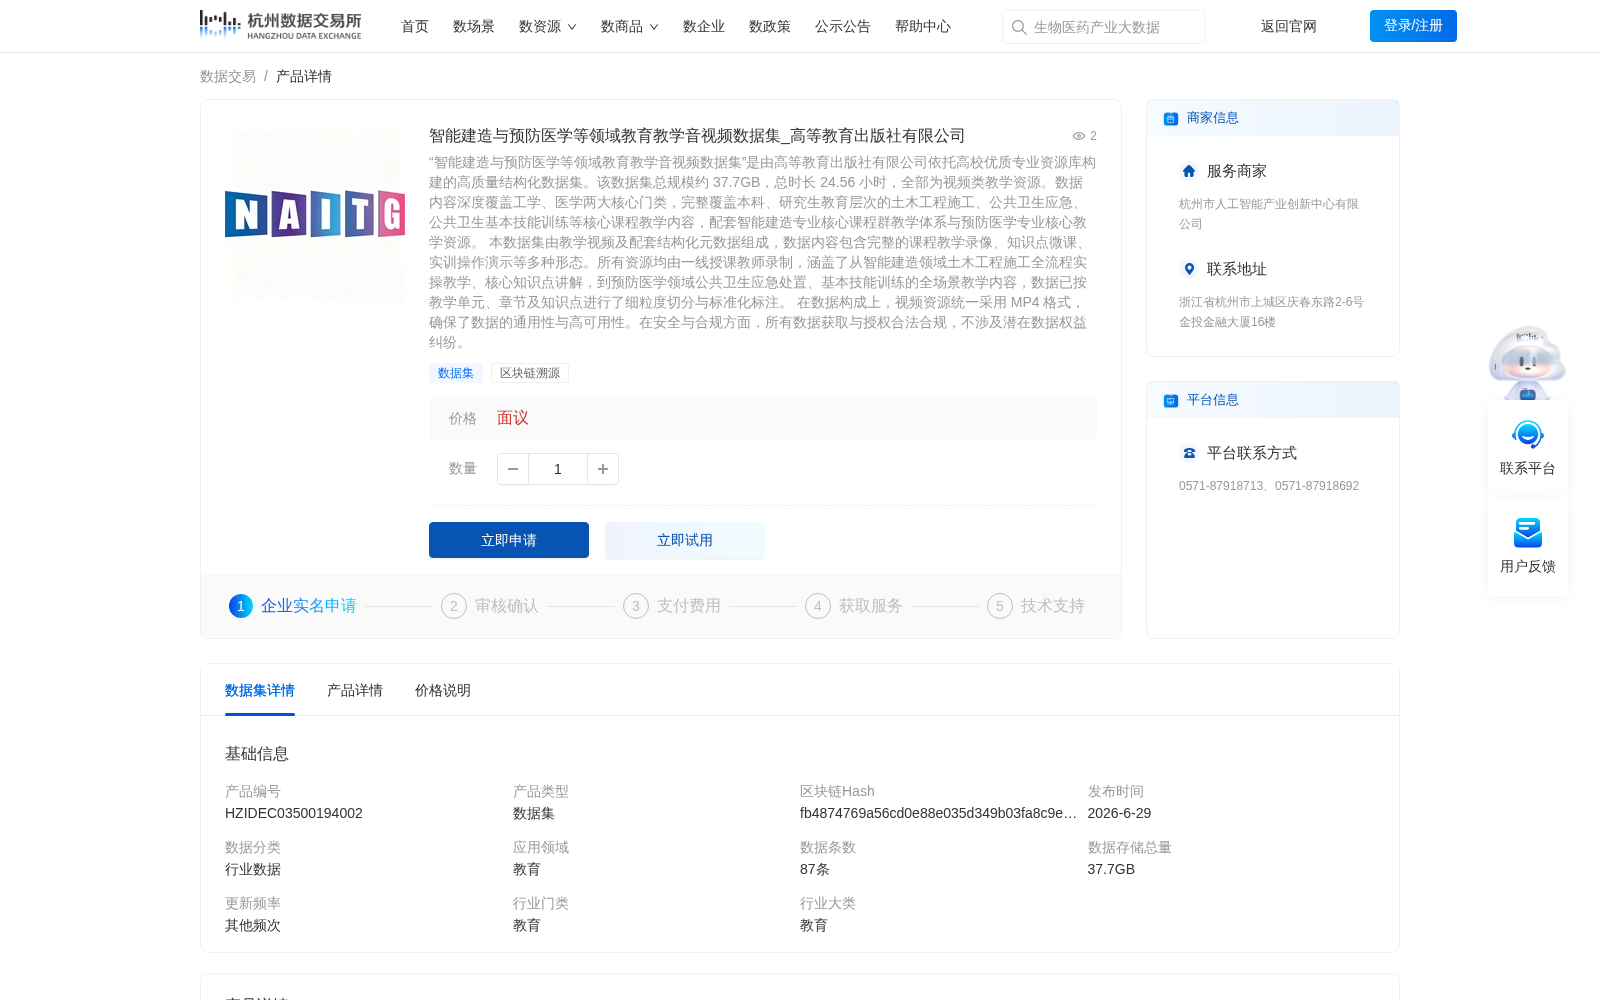Click the 37.7GB storage value
The width and height of the screenshot is (1600, 1000).
click(x=1111, y=869)
